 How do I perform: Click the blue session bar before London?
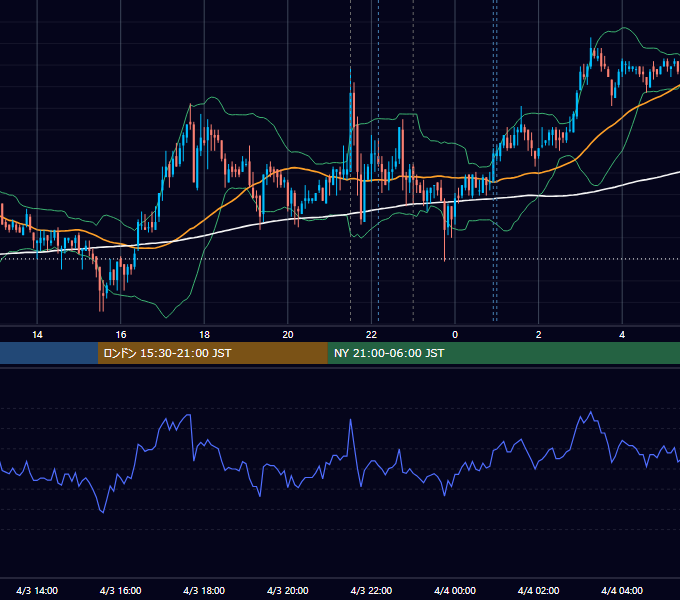tap(49, 353)
